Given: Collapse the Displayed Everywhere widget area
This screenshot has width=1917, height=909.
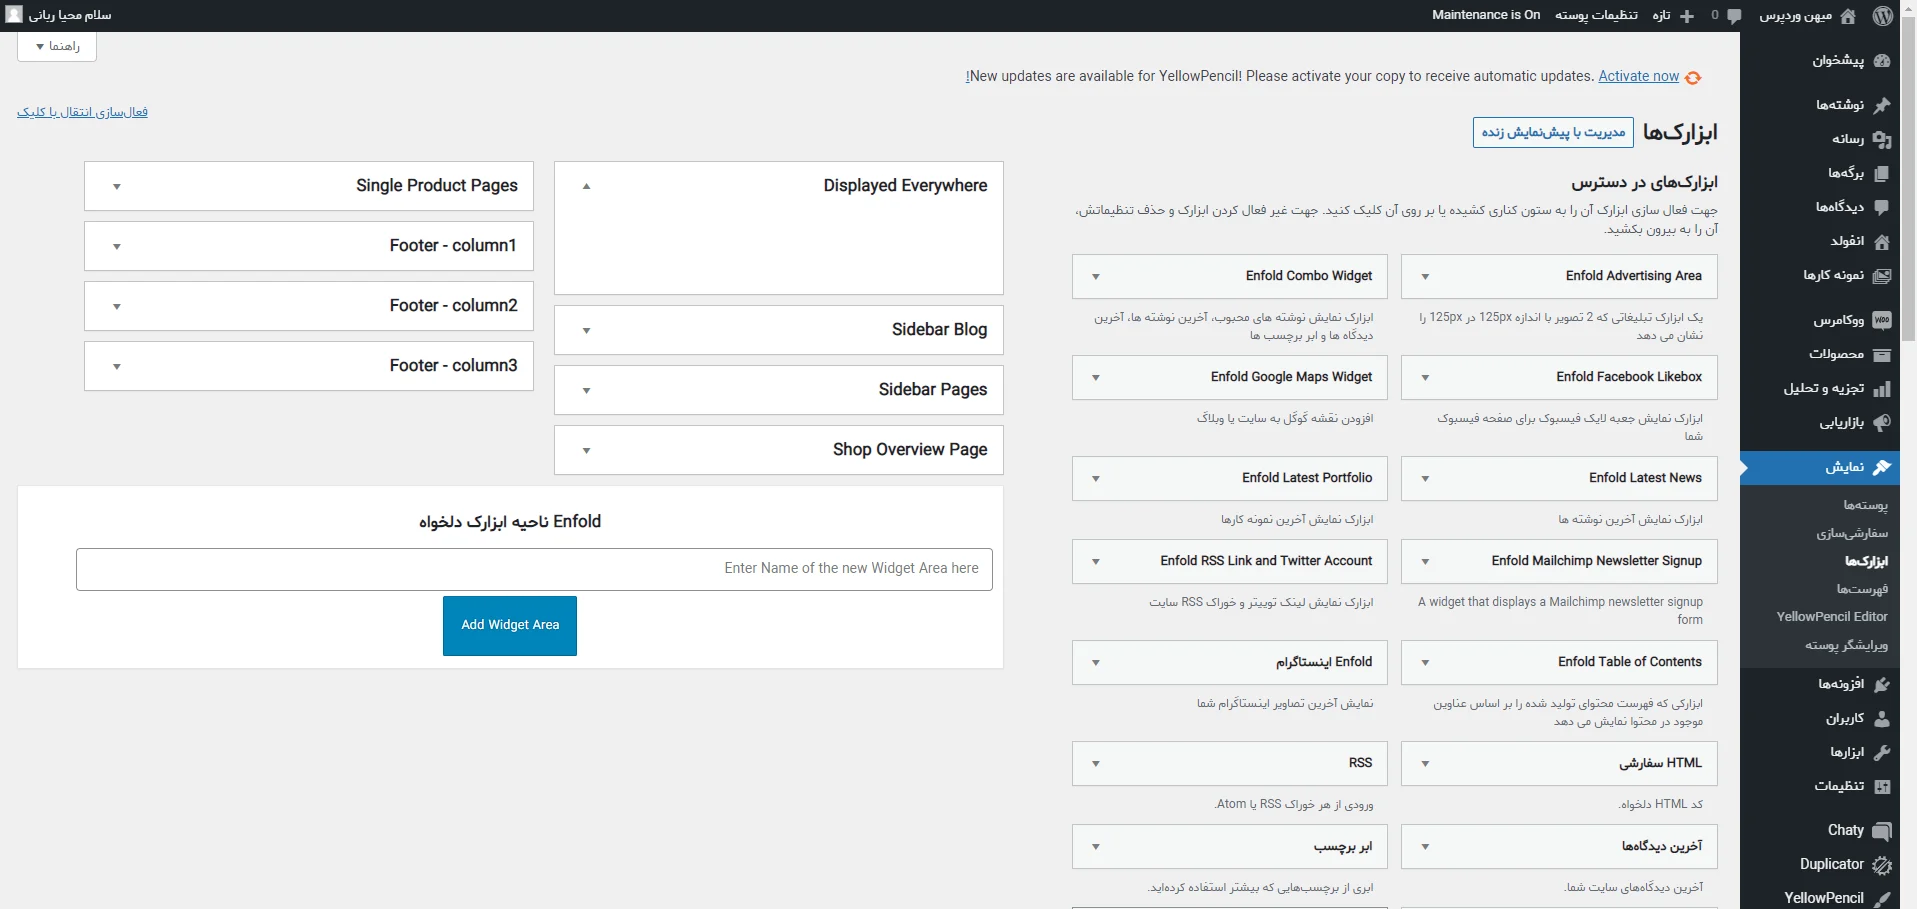Looking at the screenshot, I should (x=587, y=186).
